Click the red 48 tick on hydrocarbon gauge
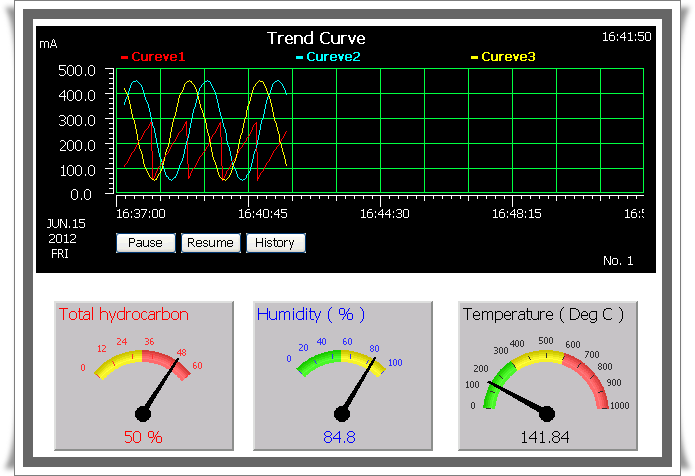Screen dimensions: 695x476 click(182, 353)
